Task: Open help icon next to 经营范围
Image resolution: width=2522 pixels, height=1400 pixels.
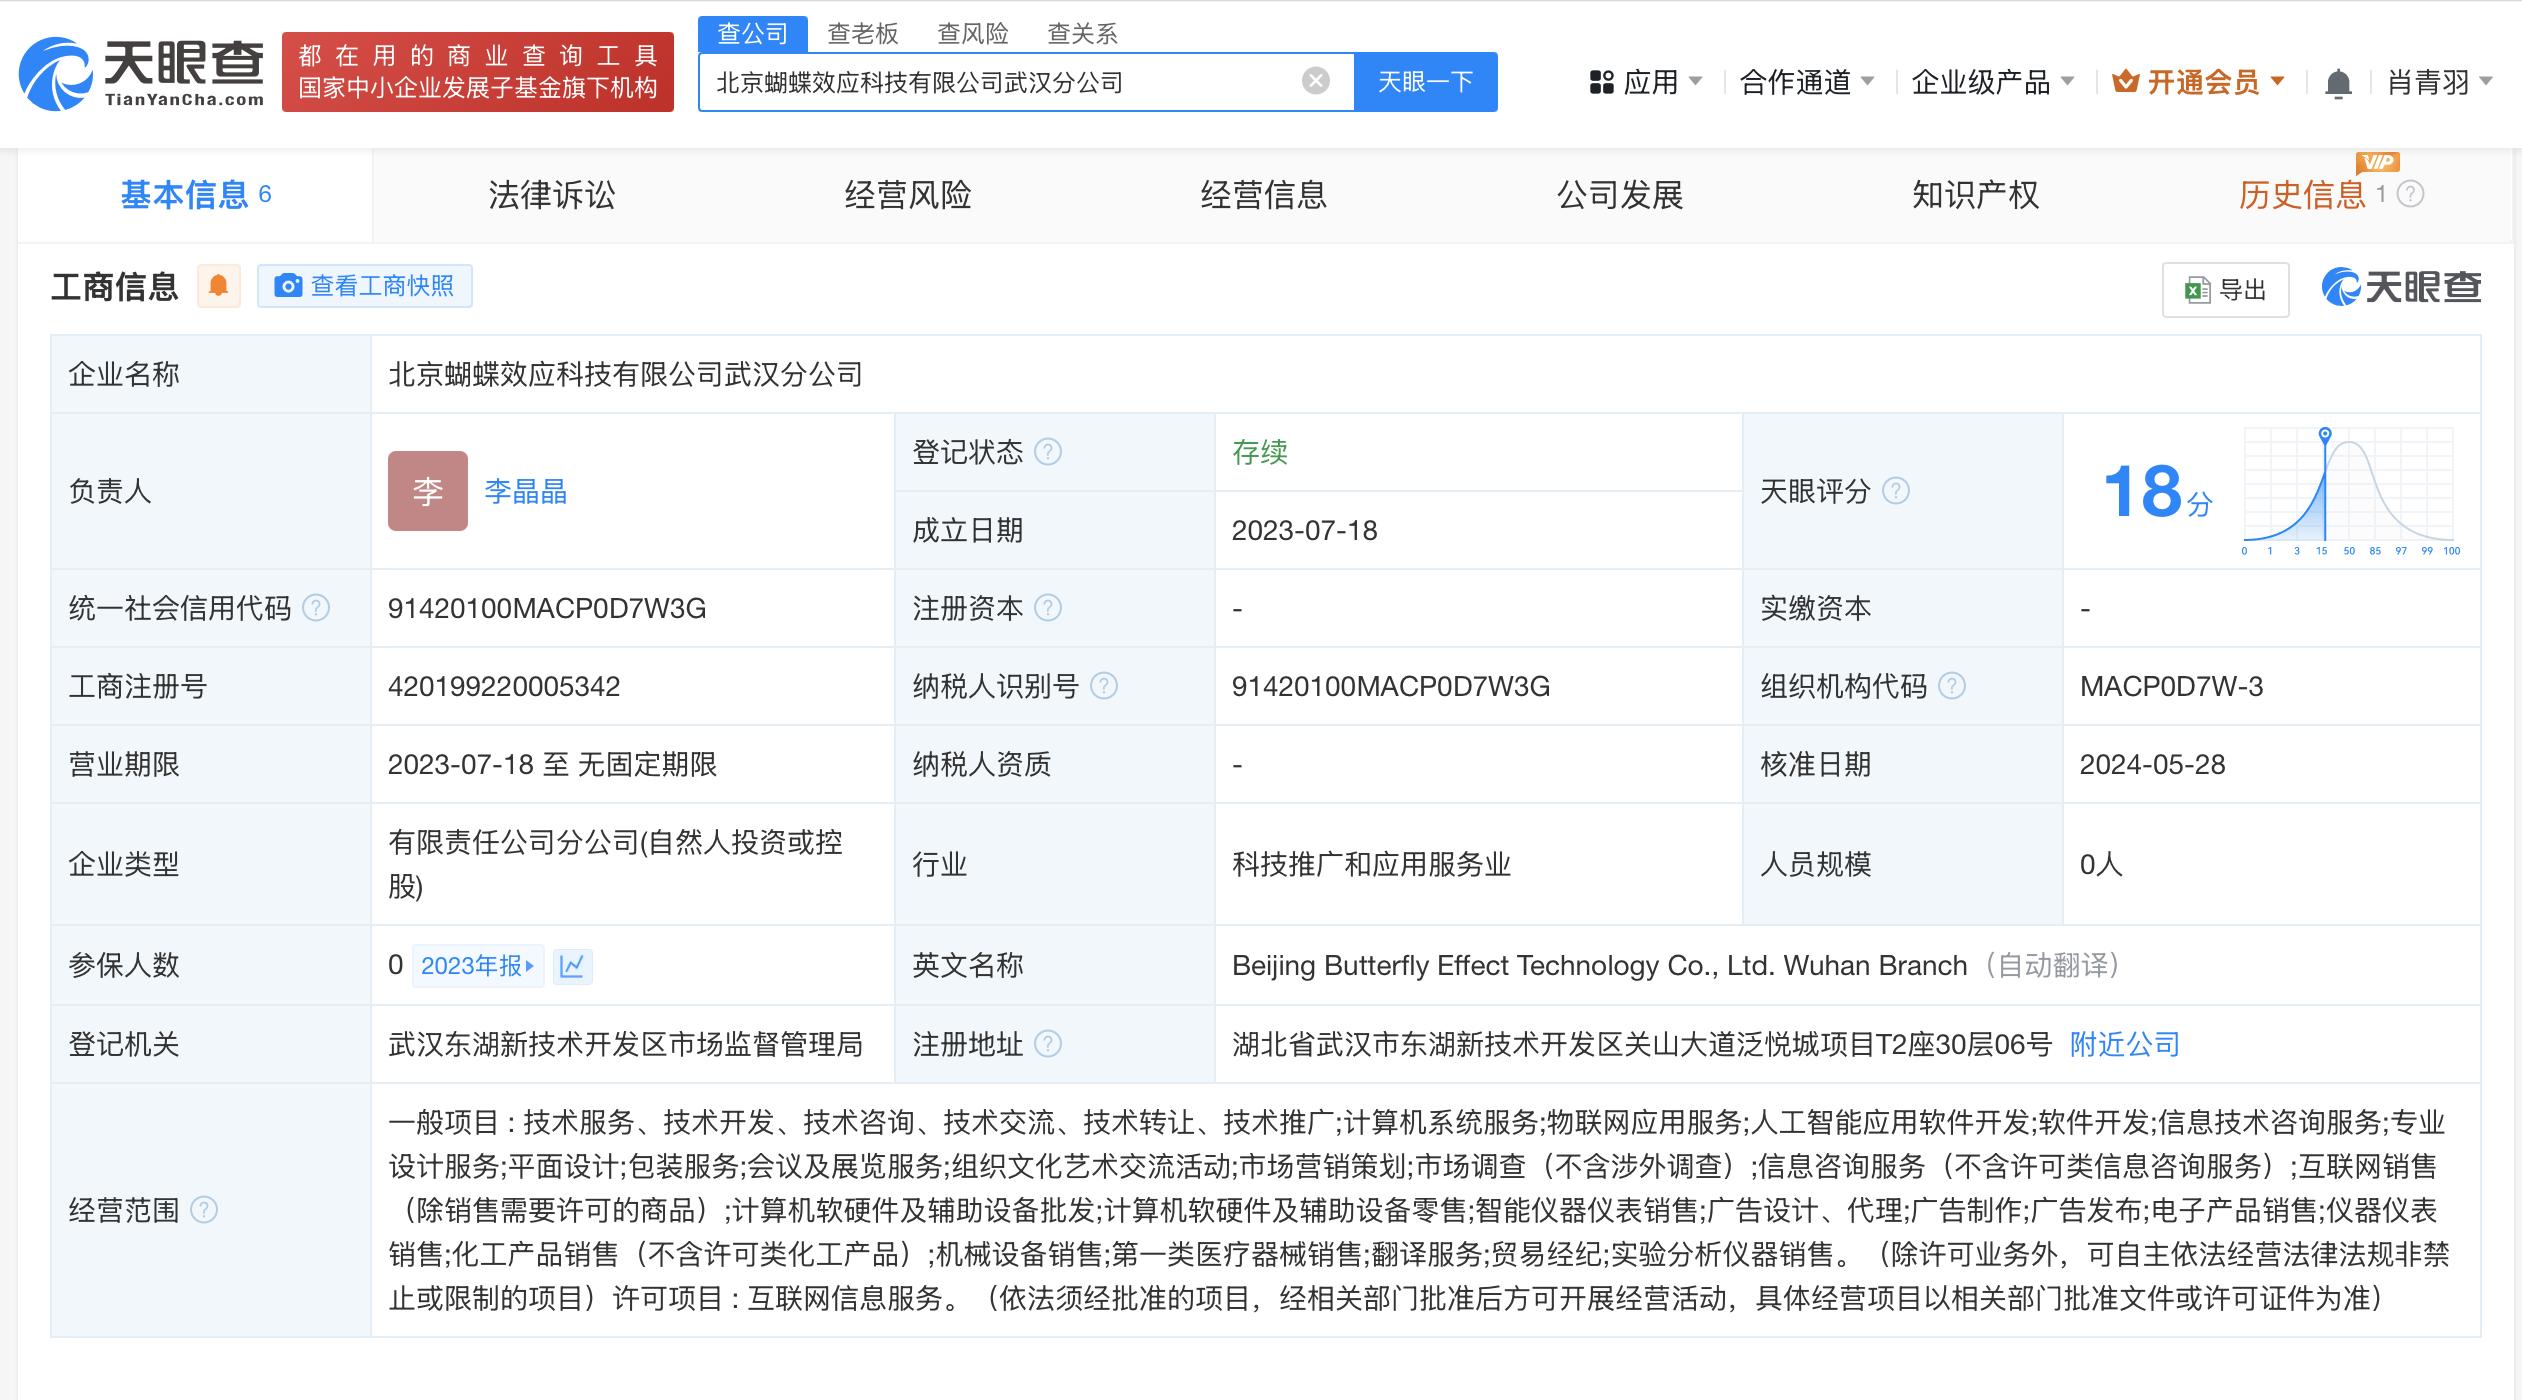Action: point(203,1210)
